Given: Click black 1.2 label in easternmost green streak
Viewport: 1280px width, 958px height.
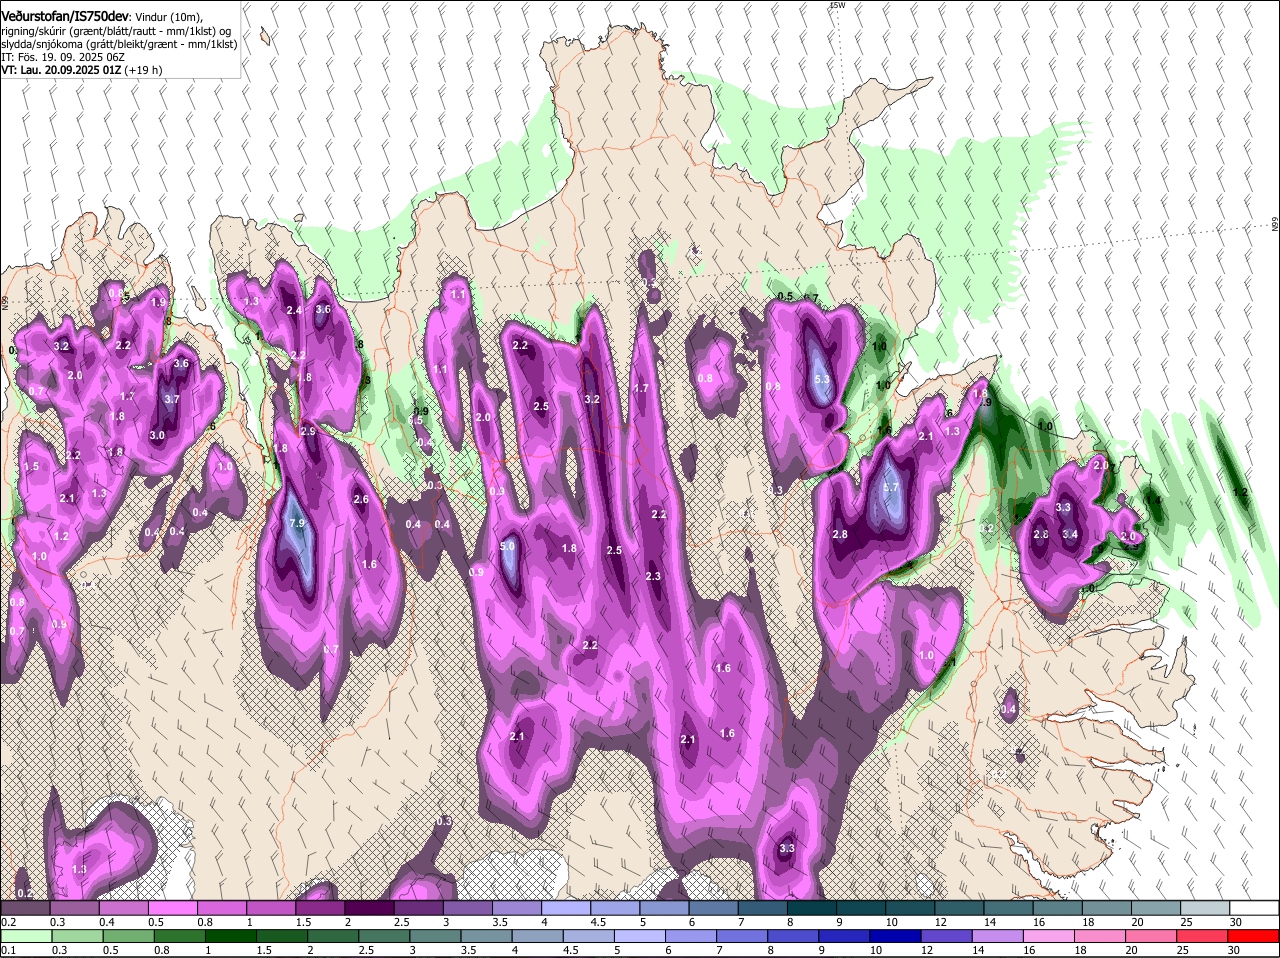Looking at the screenshot, I should pos(1241,493).
